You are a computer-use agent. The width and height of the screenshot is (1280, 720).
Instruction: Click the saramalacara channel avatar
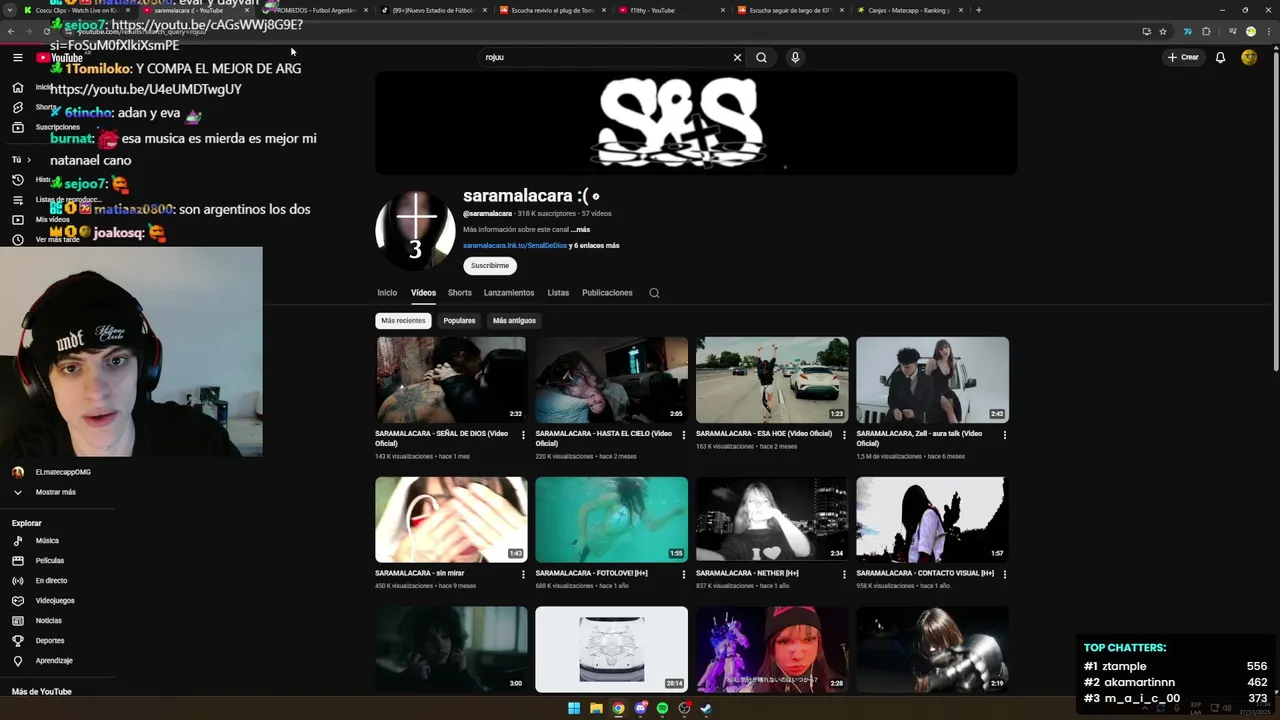coord(415,230)
